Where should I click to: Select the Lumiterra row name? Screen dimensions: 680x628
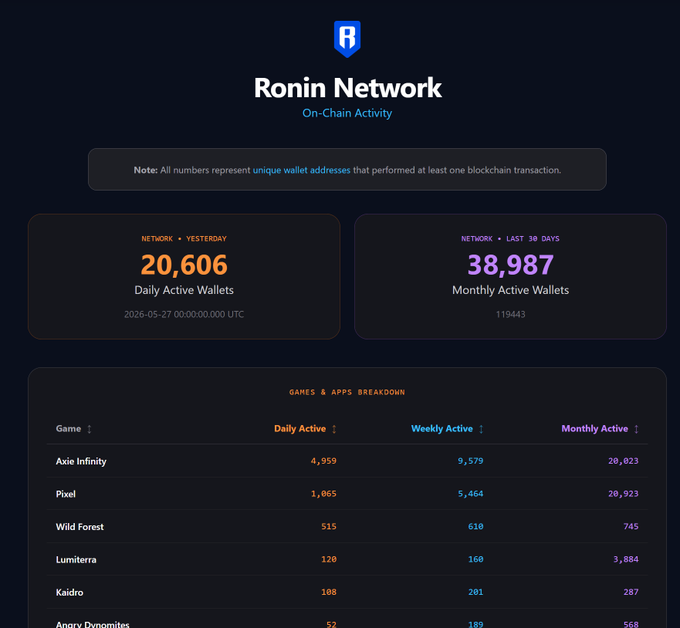point(76,559)
